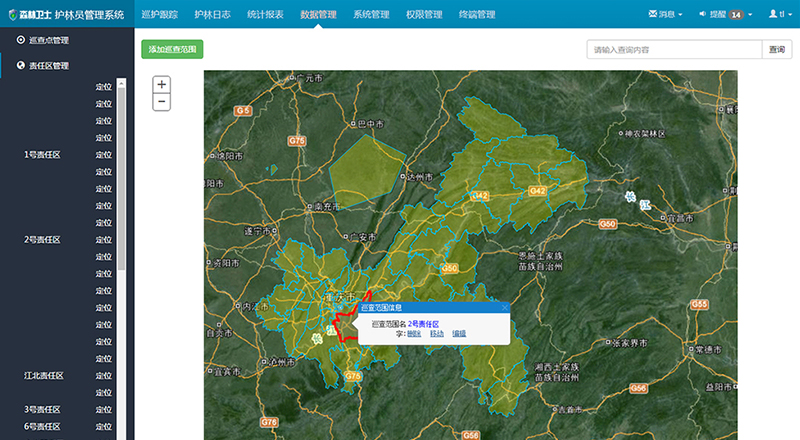Expand the 提醒 notifications dropdown

click(725, 15)
